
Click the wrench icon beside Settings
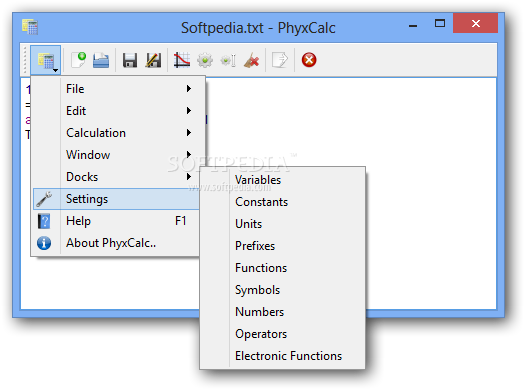pyautogui.click(x=44, y=199)
